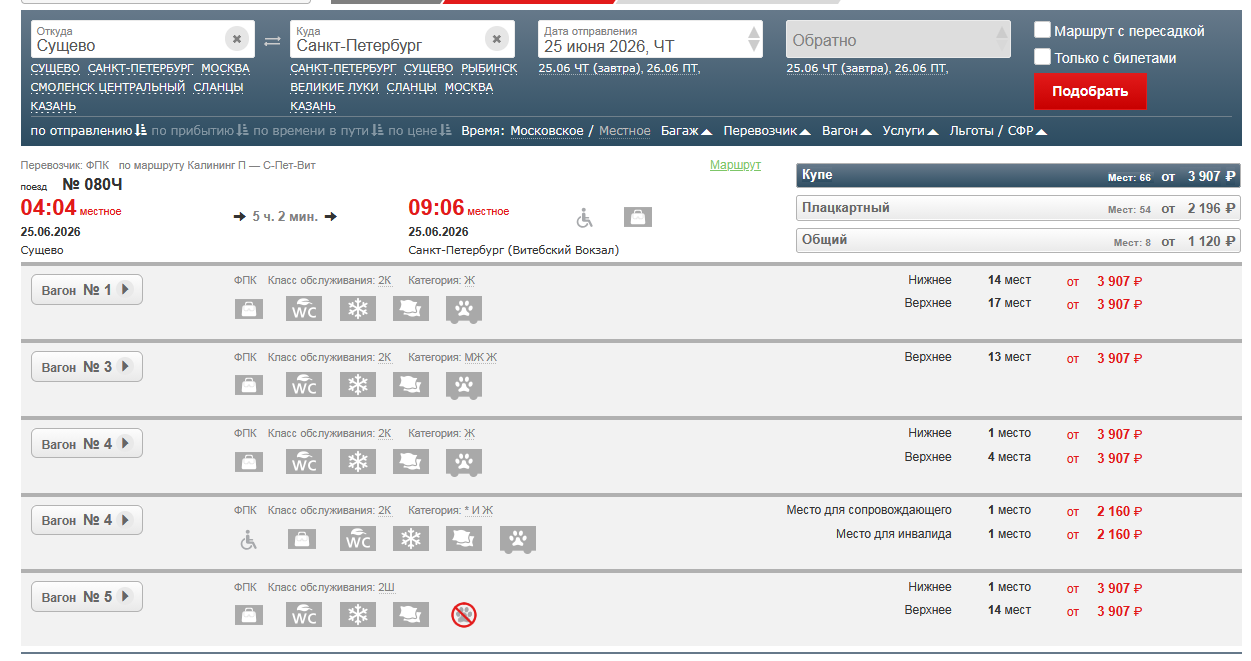
Task: Select the Общий car type tab
Action: click(x=1018, y=241)
